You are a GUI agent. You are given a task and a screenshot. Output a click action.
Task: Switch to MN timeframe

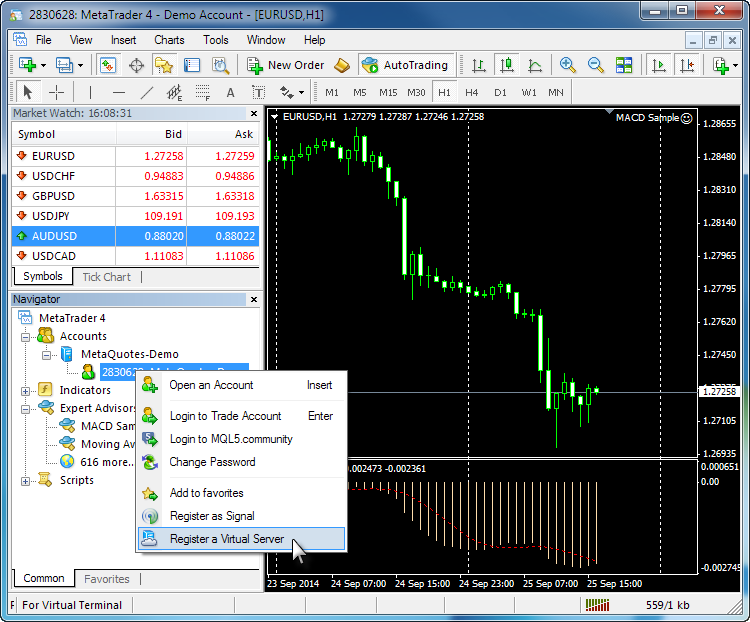point(556,92)
